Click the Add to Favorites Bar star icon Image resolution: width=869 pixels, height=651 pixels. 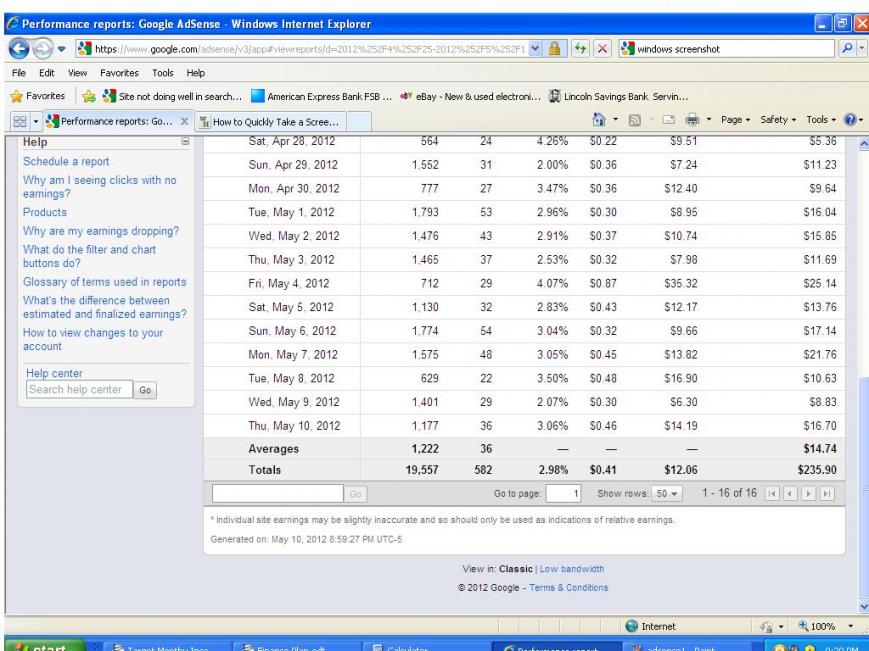click(x=89, y=96)
